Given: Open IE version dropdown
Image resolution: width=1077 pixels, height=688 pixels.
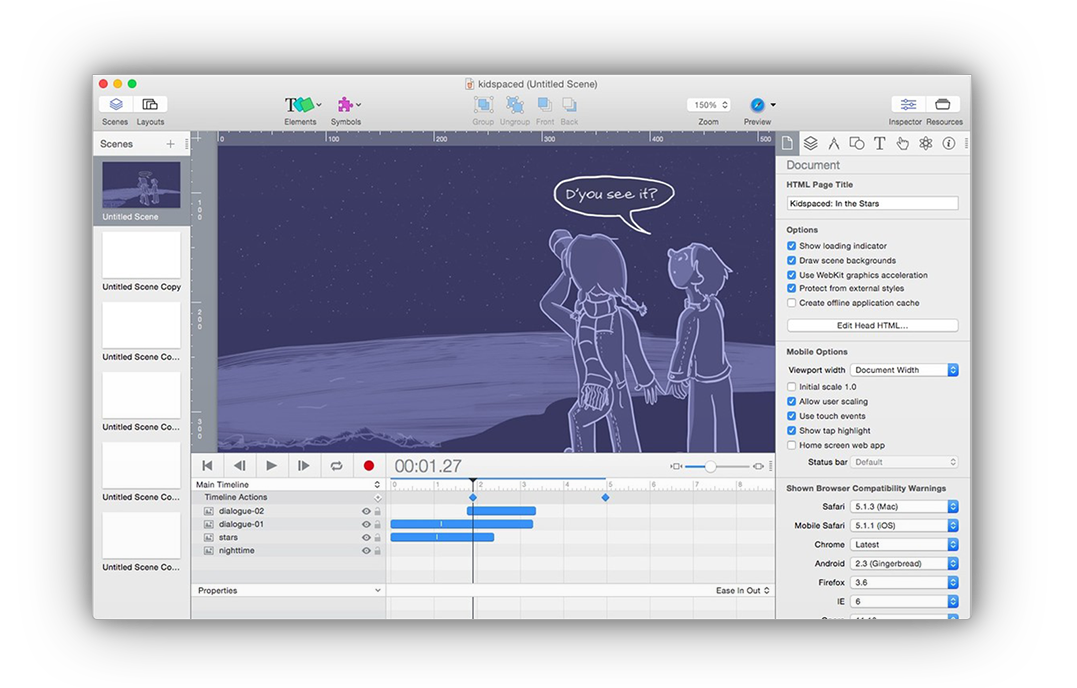Looking at the screenshot, I should (904, 601).
